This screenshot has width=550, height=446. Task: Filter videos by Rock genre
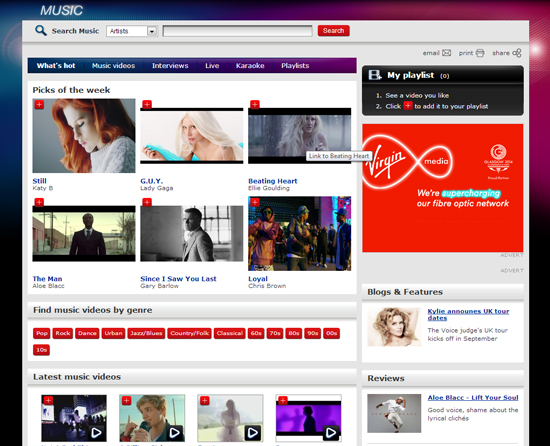63,333
